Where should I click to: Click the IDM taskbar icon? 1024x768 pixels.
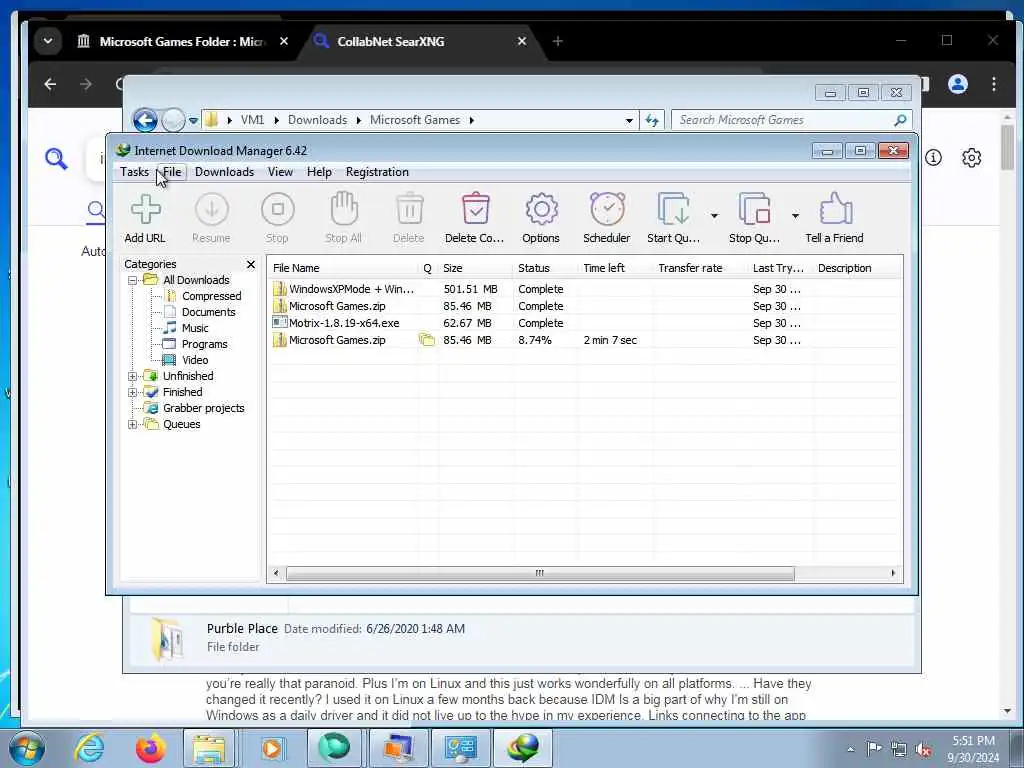523,748
